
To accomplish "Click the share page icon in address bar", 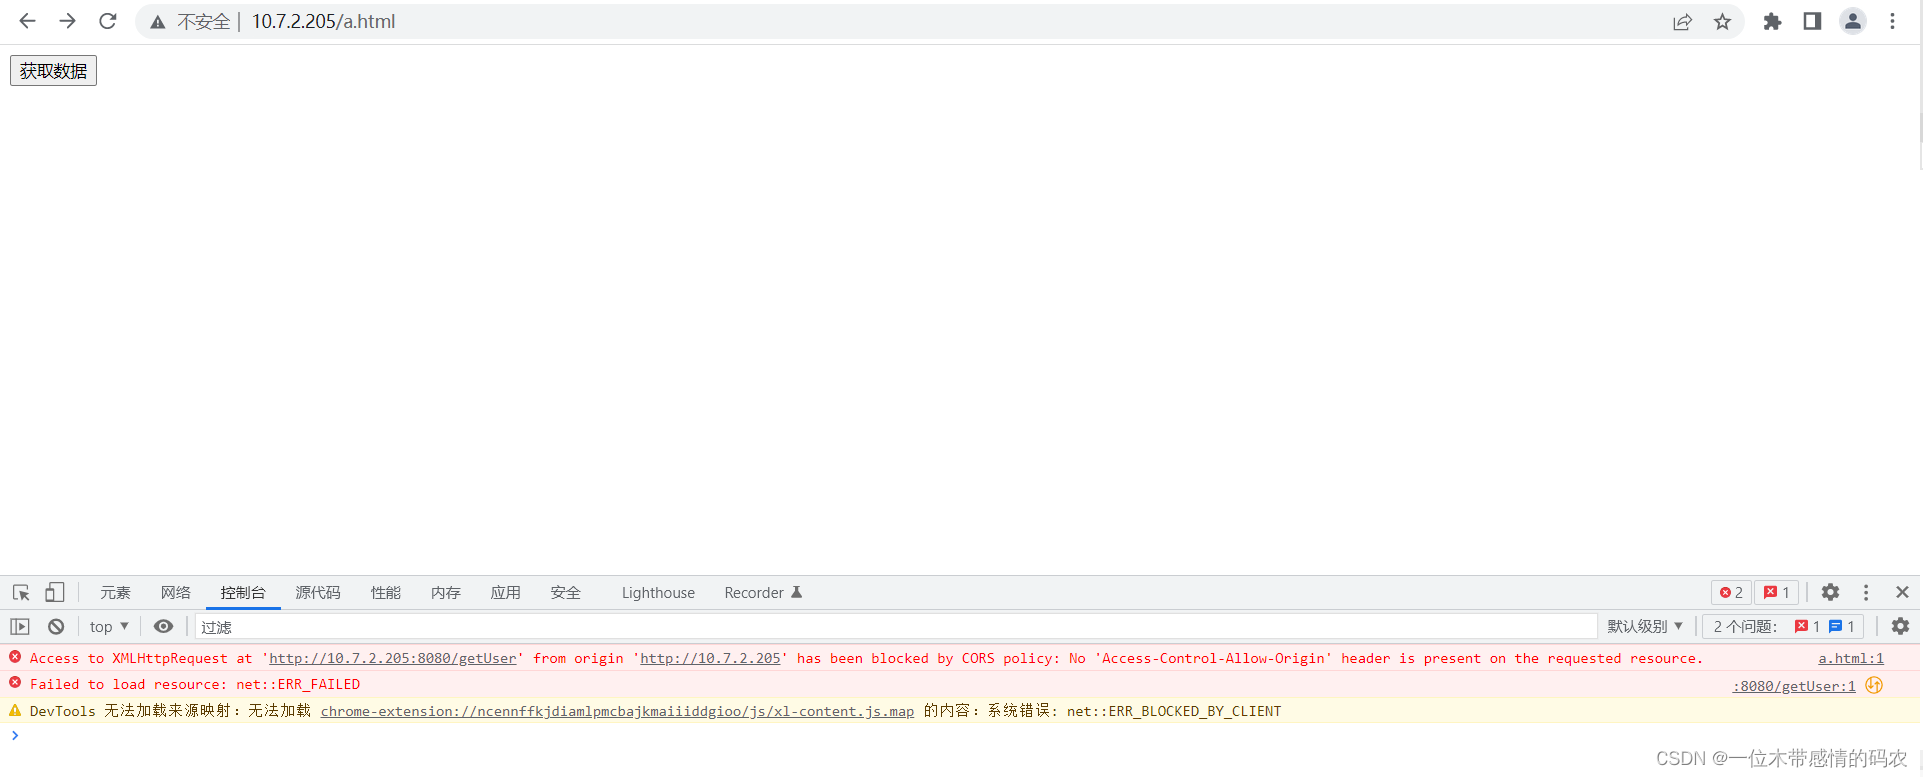I will [1682, 22].
